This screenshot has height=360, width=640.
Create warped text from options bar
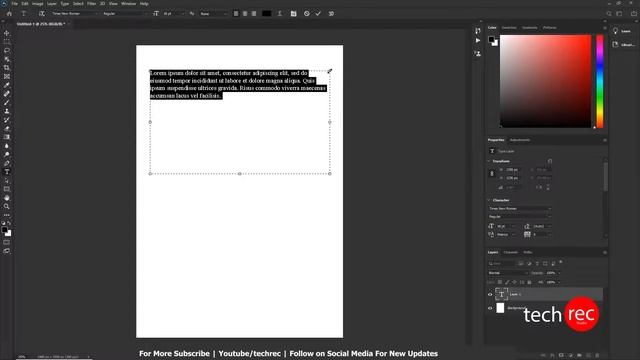coord(280,13)
